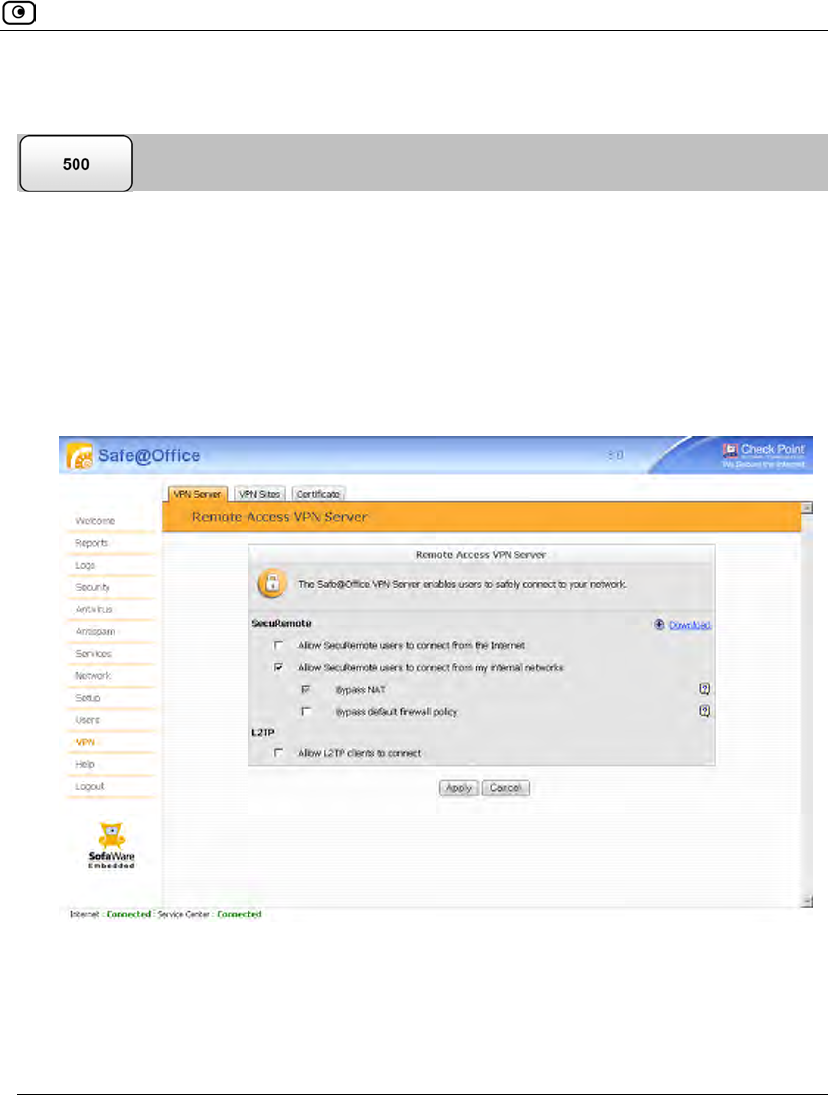Viewport: 828px width, 1095px height.
Task: Click the scrollbar down arrow
Action: point(807,901)
